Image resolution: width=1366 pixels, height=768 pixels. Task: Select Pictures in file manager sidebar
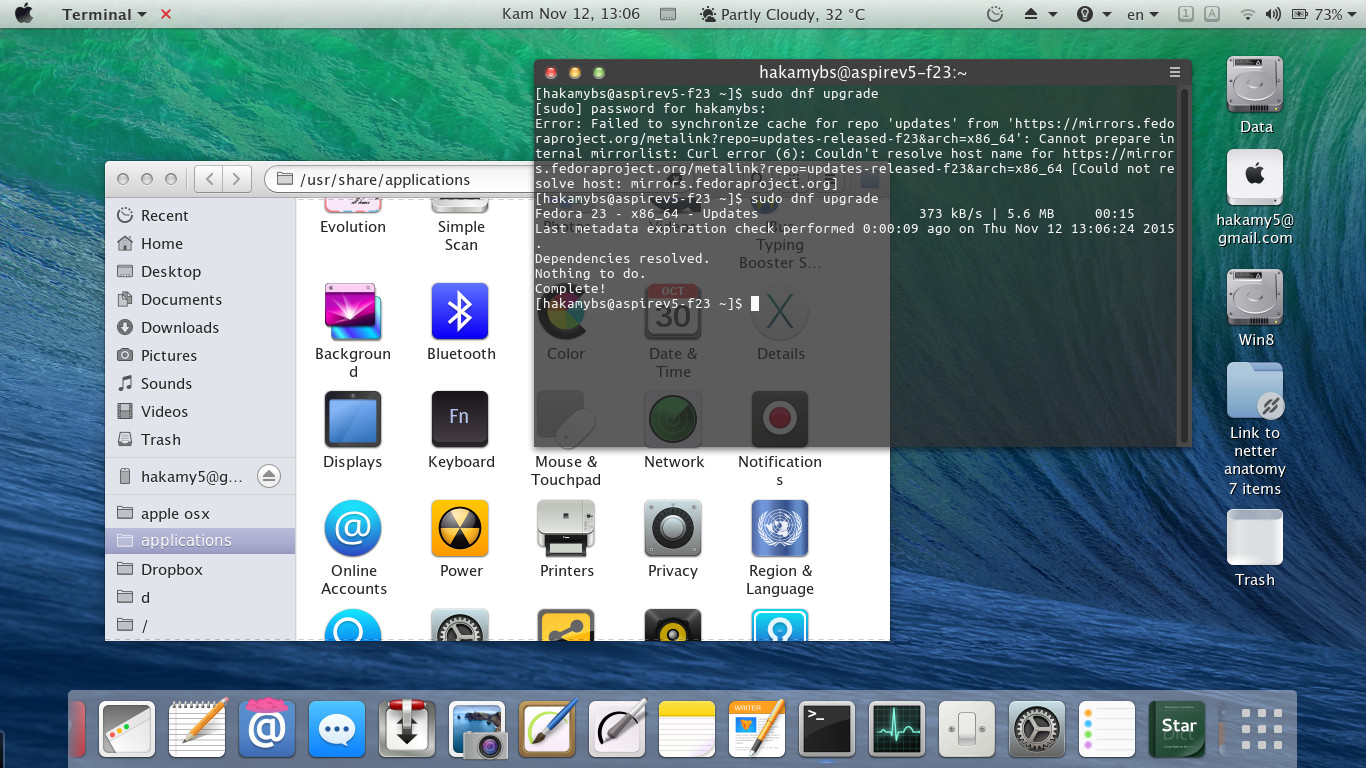[x=200, y=355]
